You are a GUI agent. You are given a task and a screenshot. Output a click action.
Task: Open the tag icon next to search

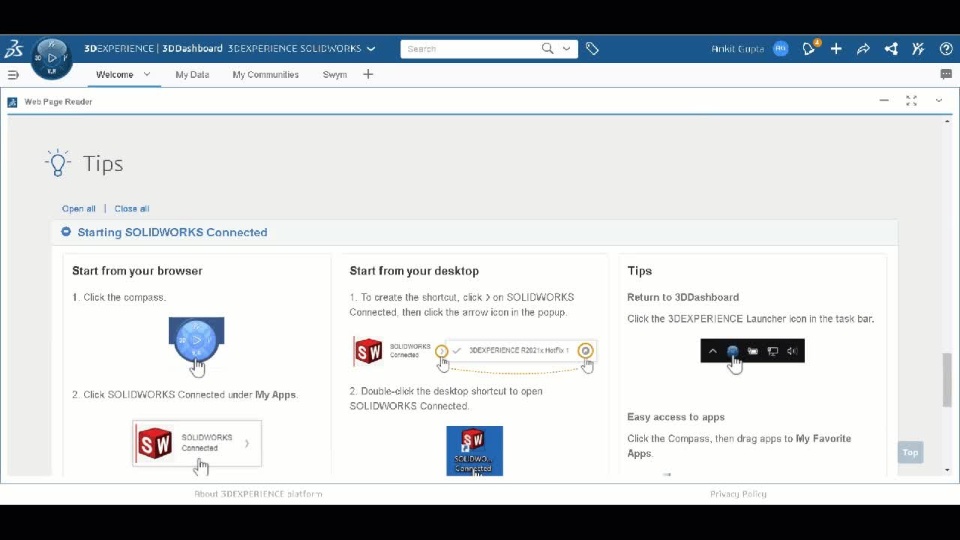click(x=592, y=48)
